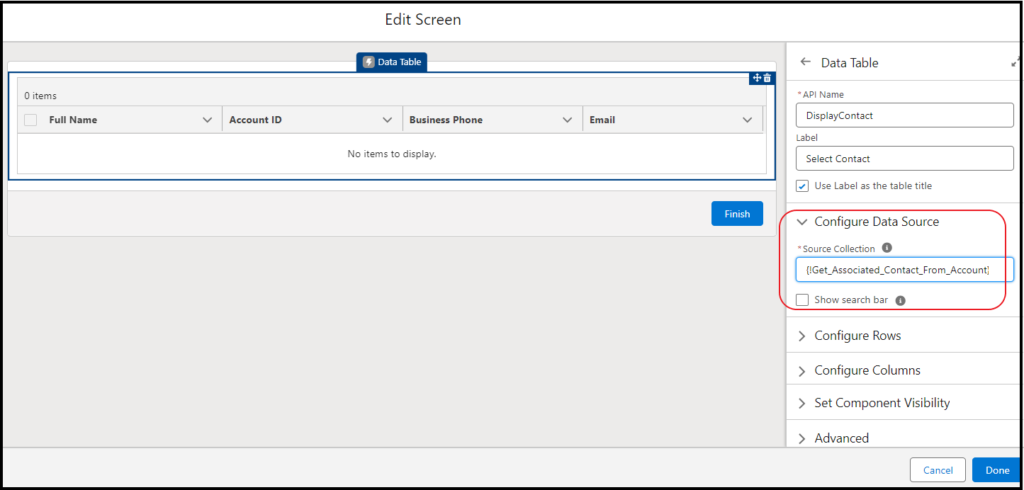This screenshot has width=1024, height=490.
Task: Click the Label field containing Select Contact
Action: 904,158
